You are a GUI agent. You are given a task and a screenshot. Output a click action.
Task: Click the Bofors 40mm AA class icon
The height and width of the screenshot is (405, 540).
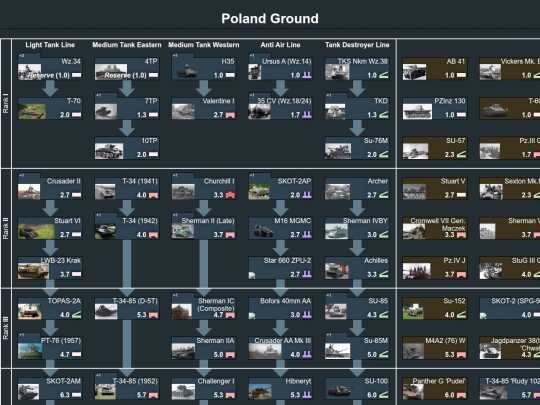tap(307, 315)
